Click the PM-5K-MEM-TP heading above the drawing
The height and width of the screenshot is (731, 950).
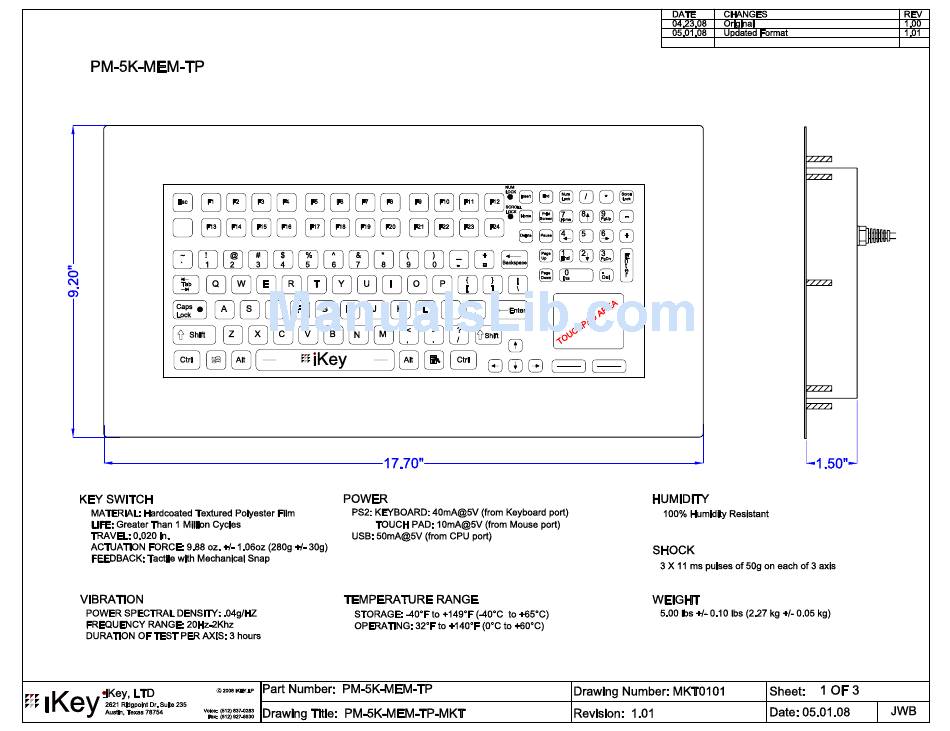coord(147,67)
